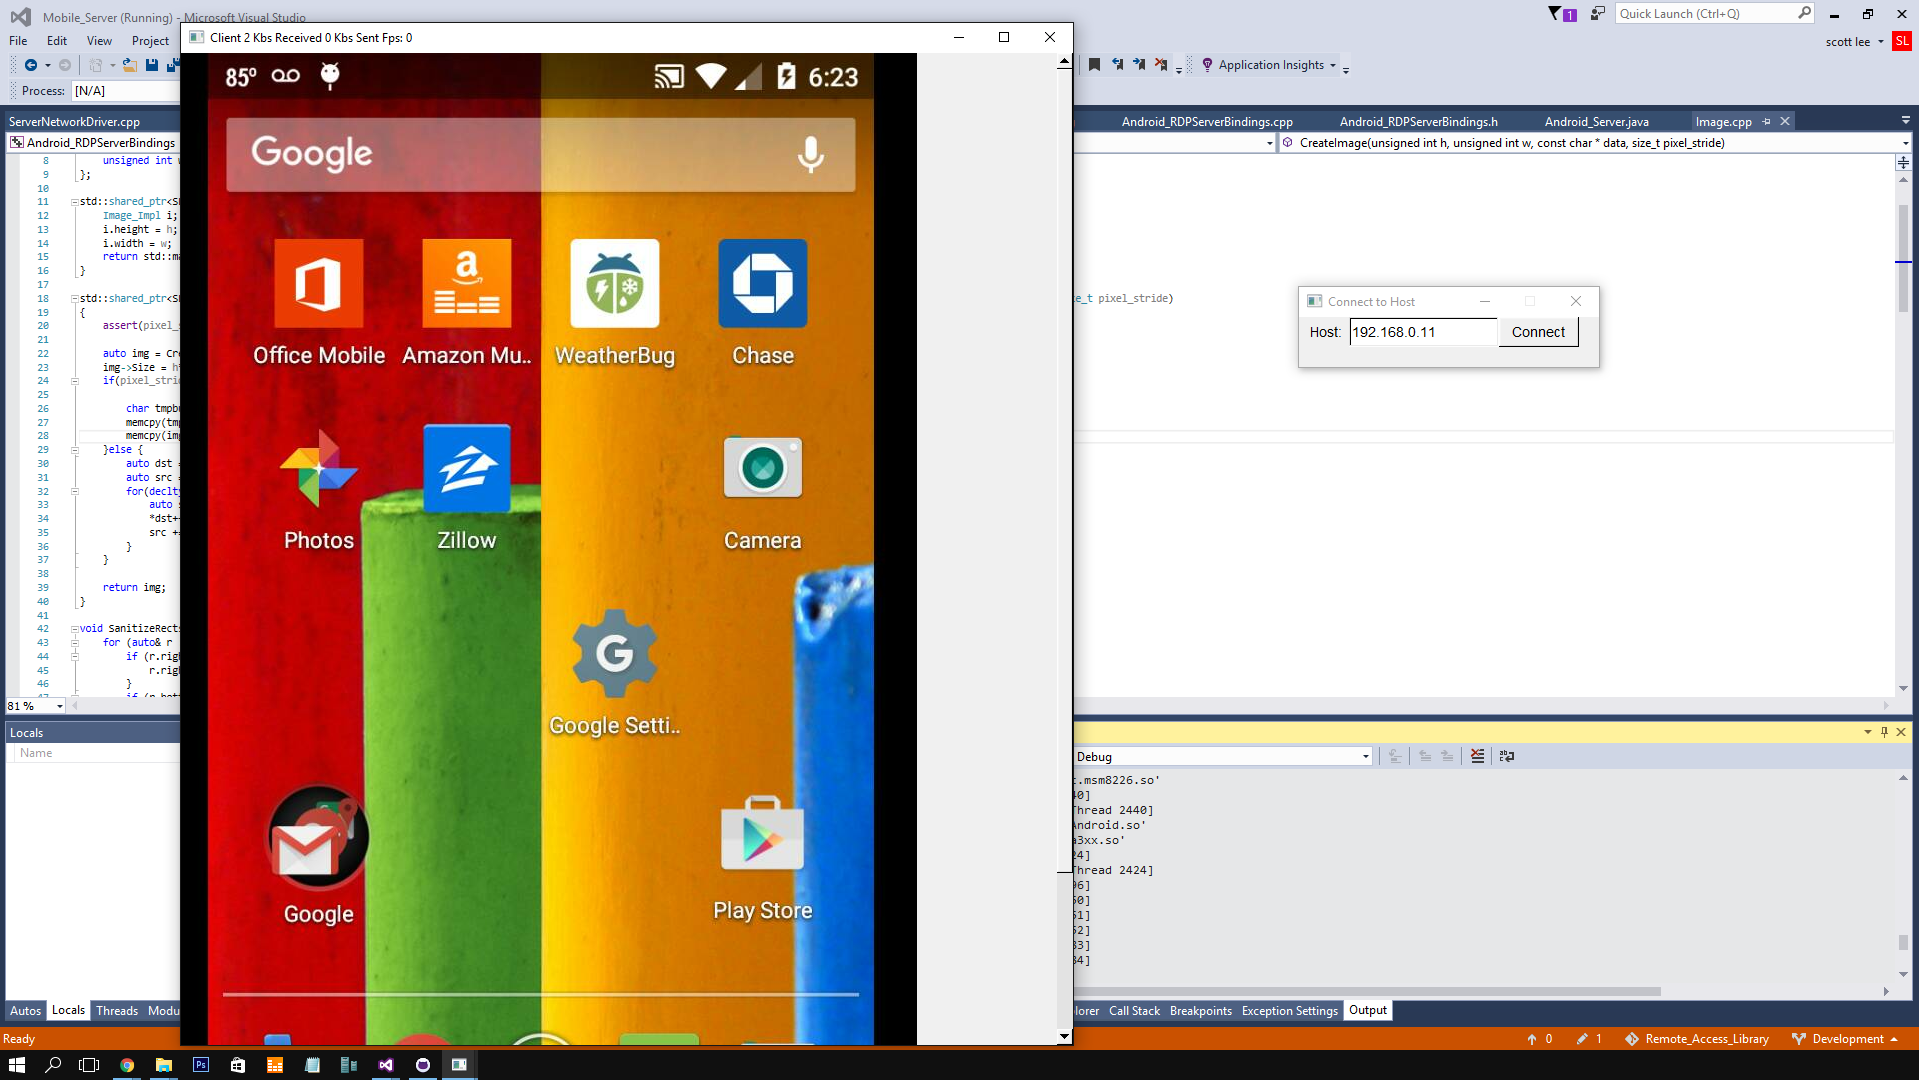This screenshot has height=1080, width=1919.
Task: Pin the Image.cpp tab
Action: tap(1767, 121)
